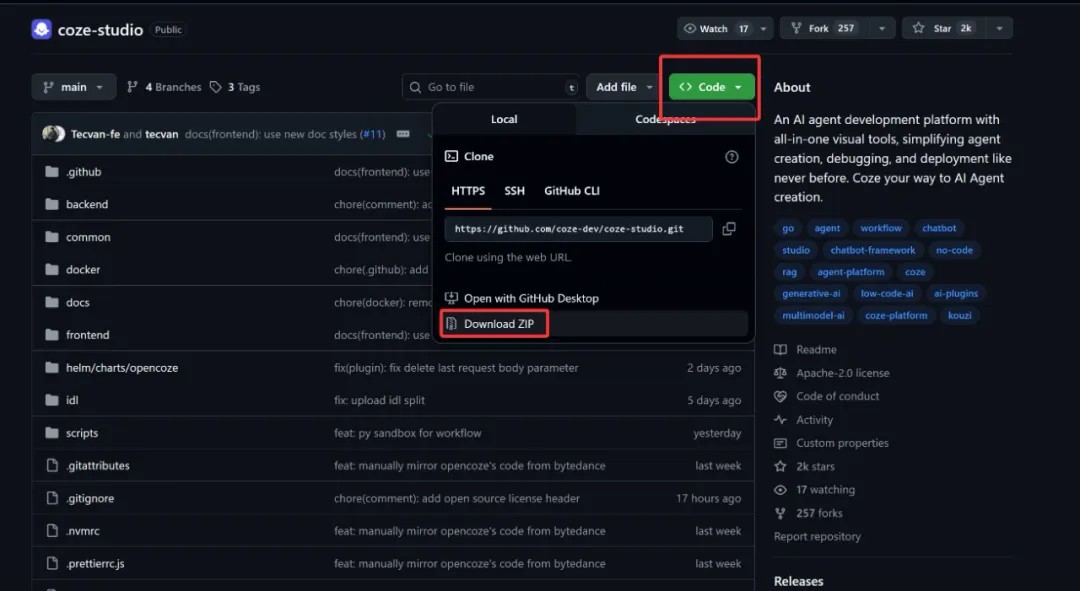Click the docker folder icon
The height and width of the screenshot is (591, 1080).
point(52,269)
